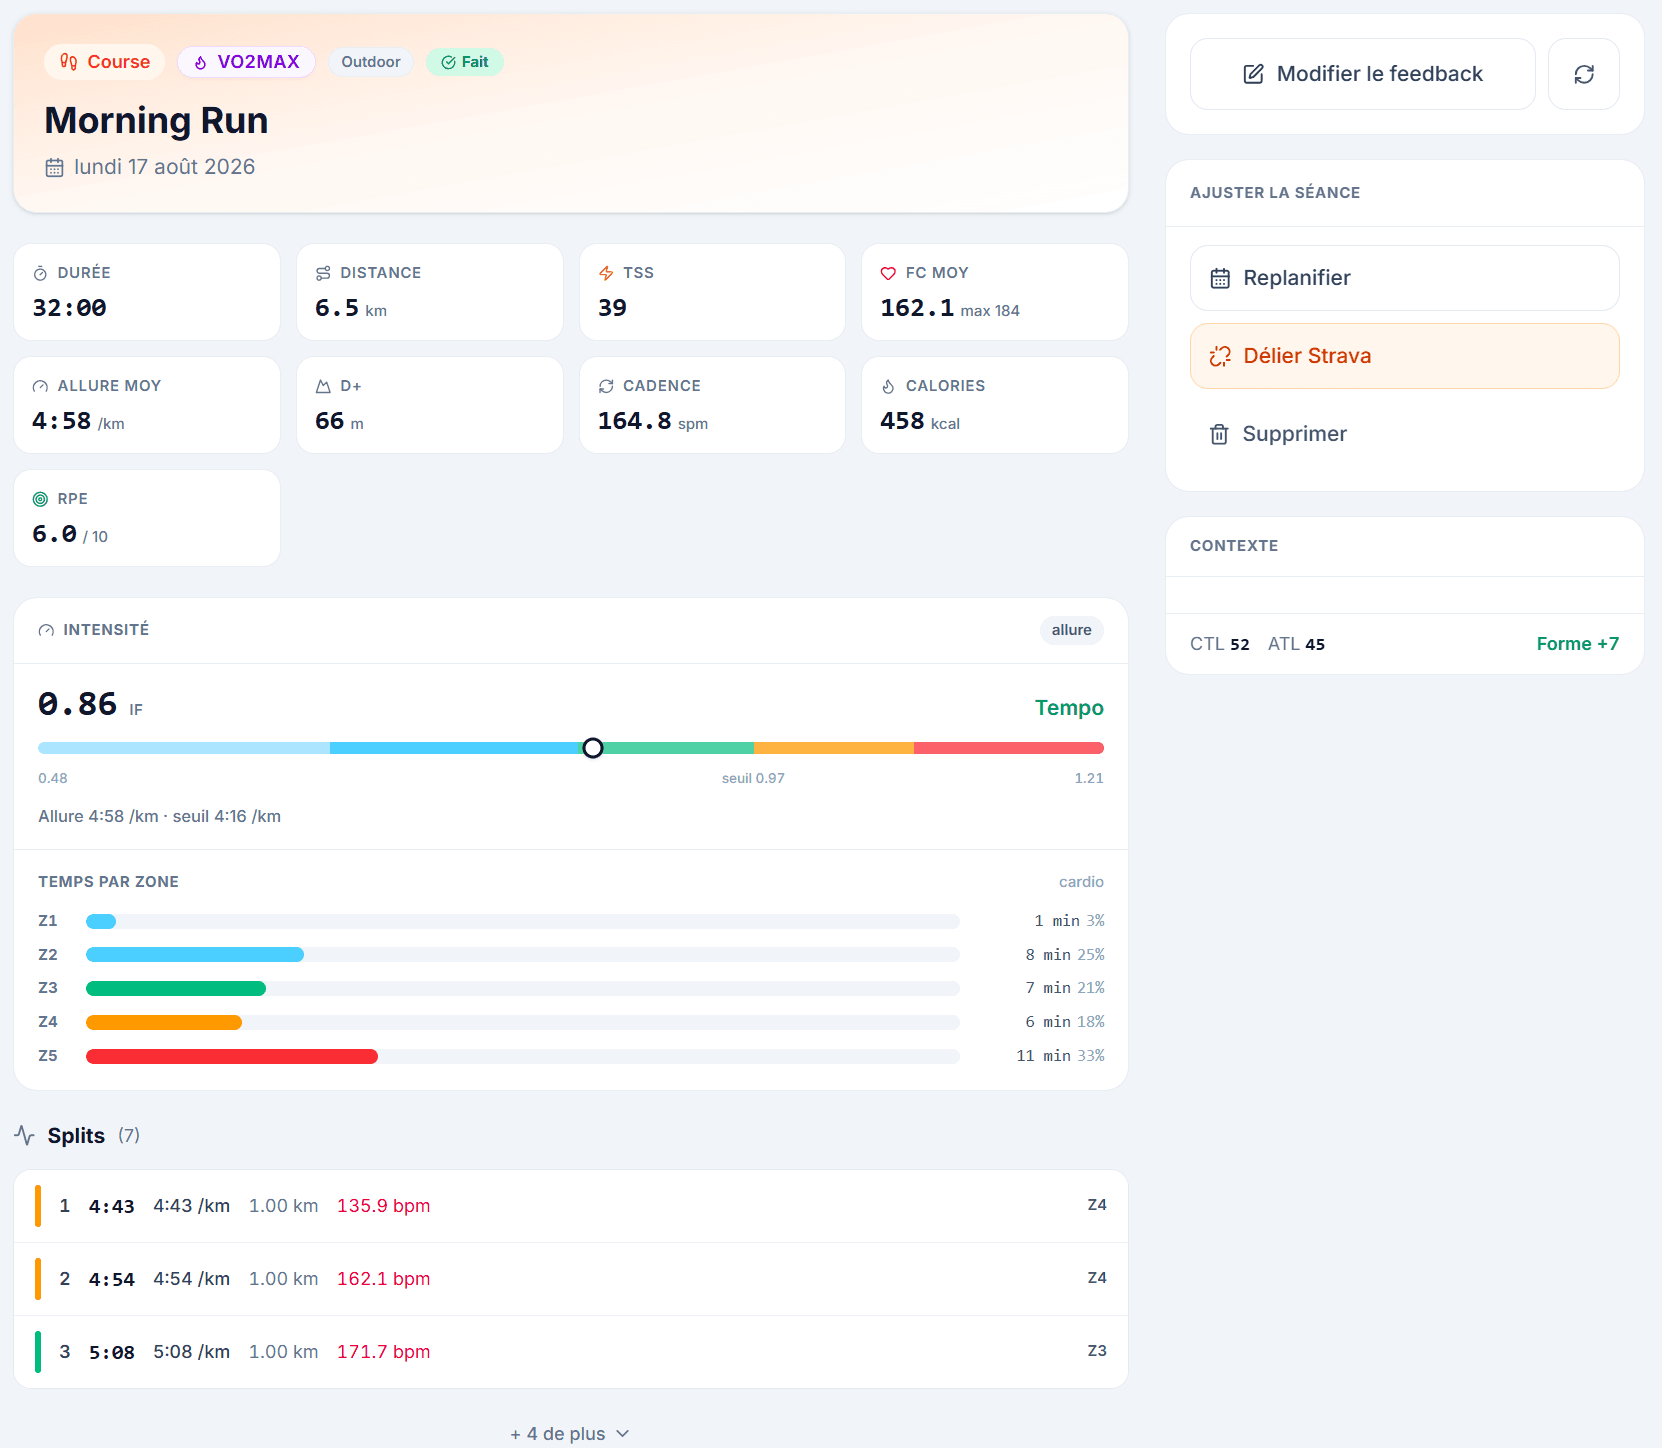Click the gauge icon beside Intensité
Viewport: 1662px width, 1448px height.
[46, 630]
